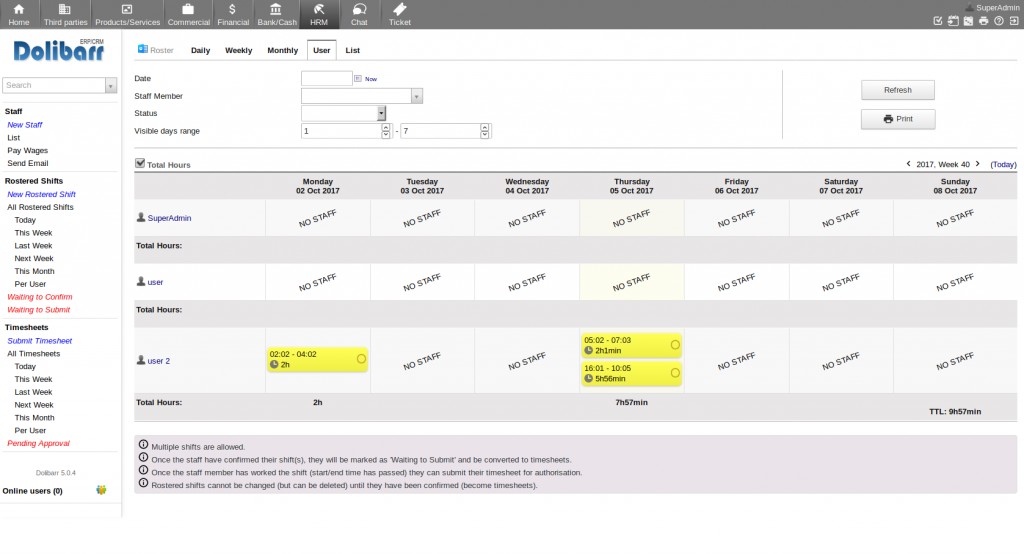Jump to (Today) link
Image resolution: width=1024 pixels, height=554 pixels.
[1003, 165]
